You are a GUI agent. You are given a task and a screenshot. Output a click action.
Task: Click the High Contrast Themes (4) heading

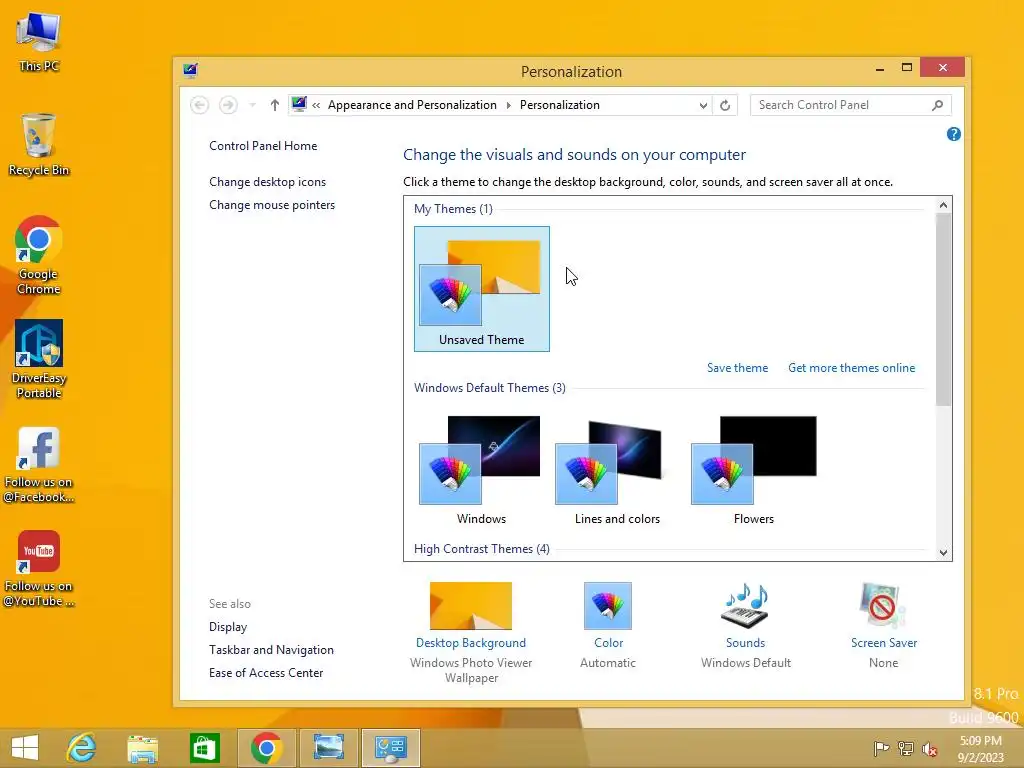(482, 549)
